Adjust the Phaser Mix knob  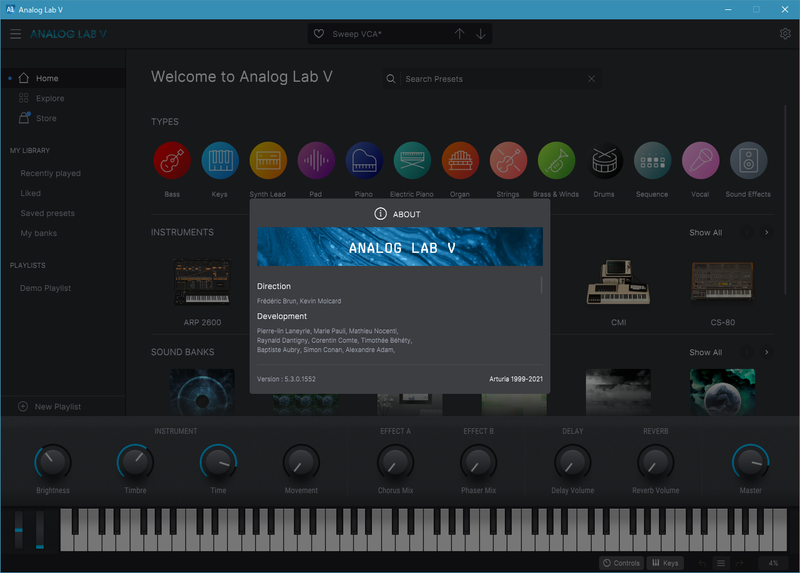(x=479, y=462)
